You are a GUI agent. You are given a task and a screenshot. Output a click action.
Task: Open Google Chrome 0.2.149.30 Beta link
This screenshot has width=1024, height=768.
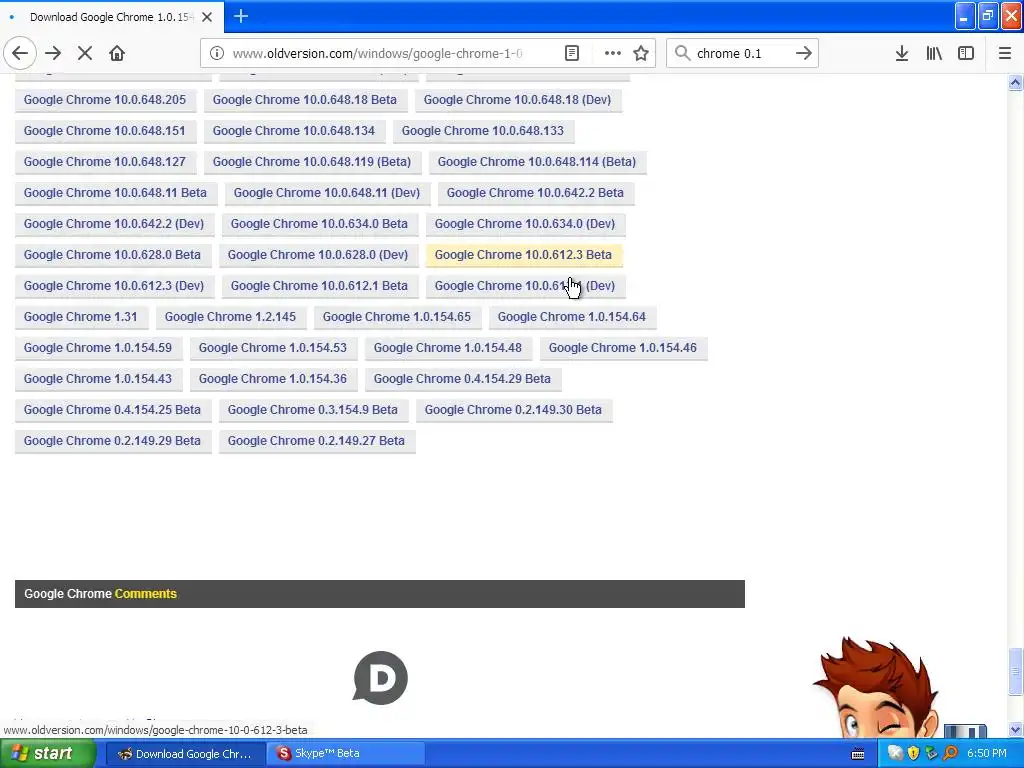(513, 410)
